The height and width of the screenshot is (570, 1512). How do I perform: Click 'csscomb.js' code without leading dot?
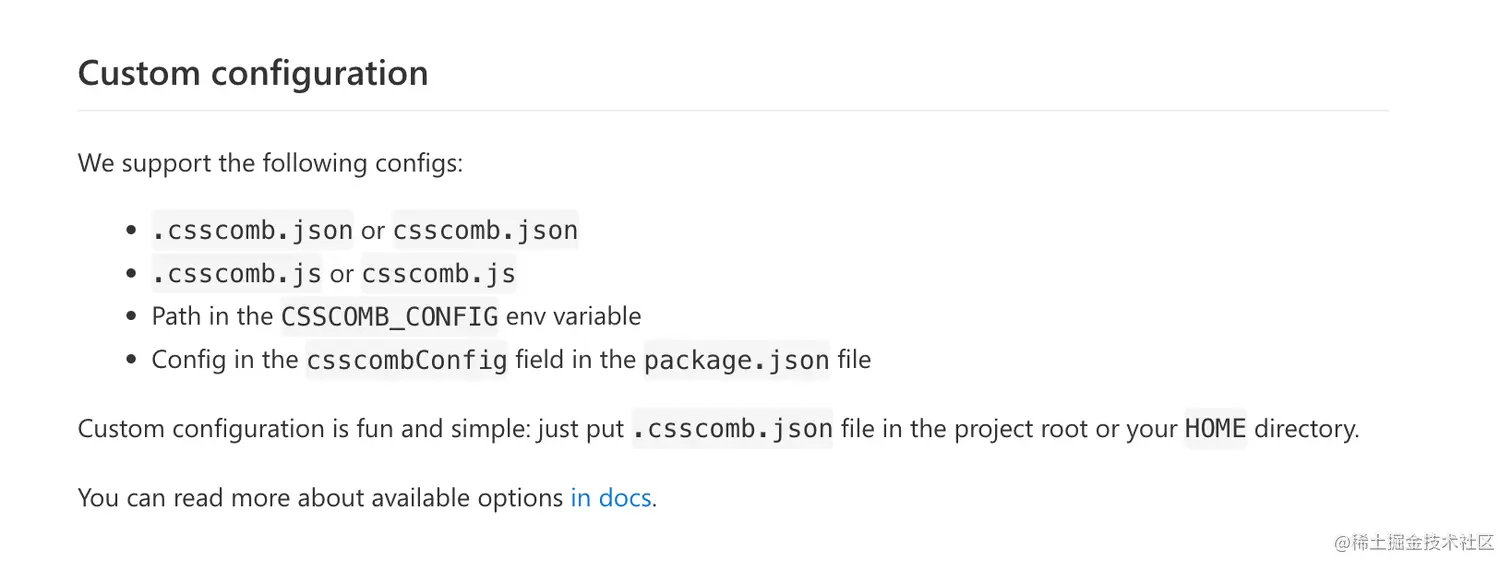(438, 273)
